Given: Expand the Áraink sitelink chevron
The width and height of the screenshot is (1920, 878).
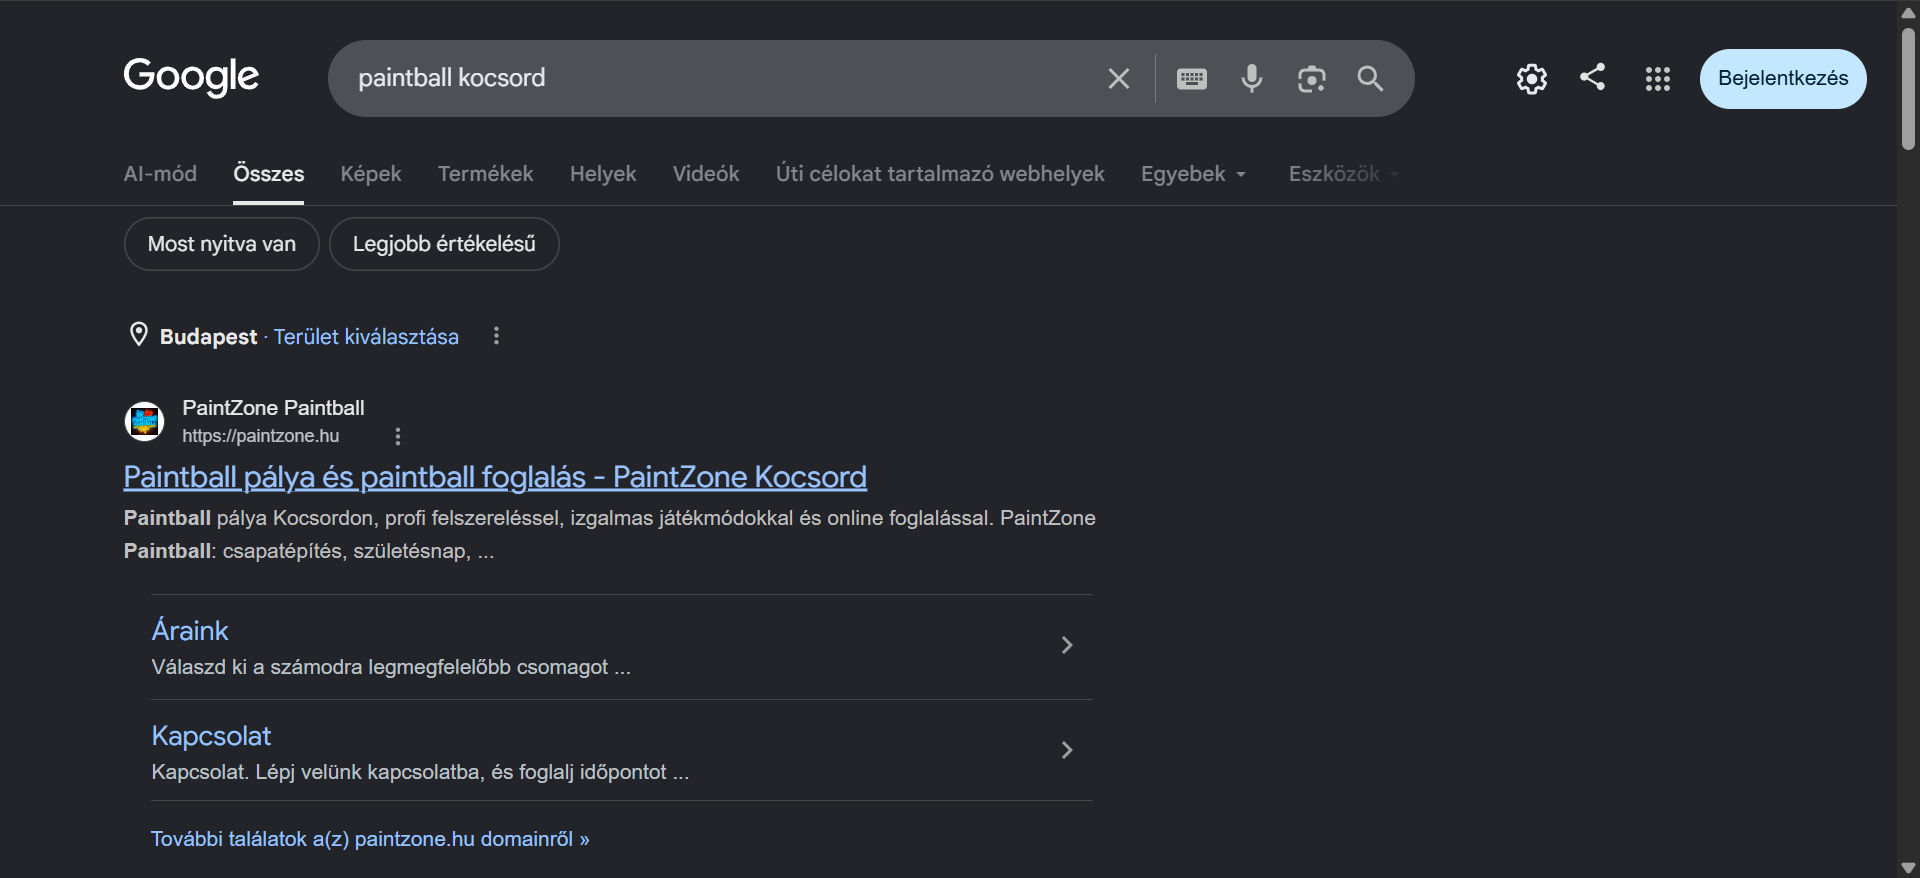Looking at the screenshot, I should point(1067,645).
